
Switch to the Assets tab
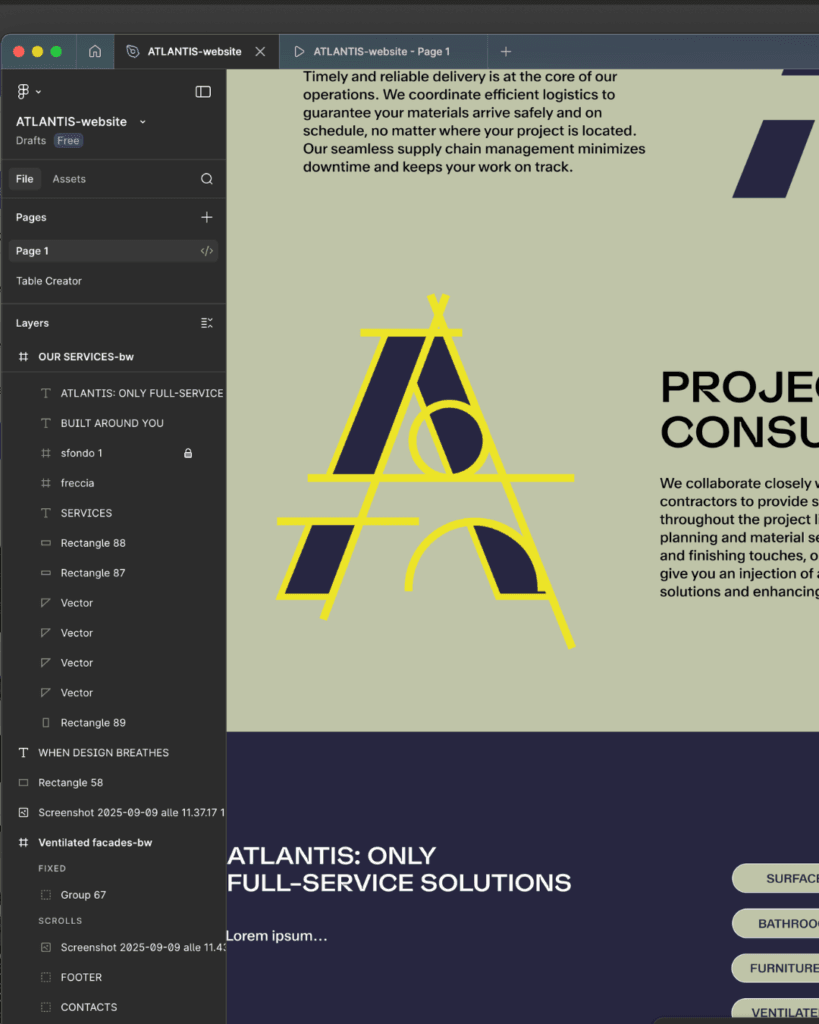pos(69,179)
